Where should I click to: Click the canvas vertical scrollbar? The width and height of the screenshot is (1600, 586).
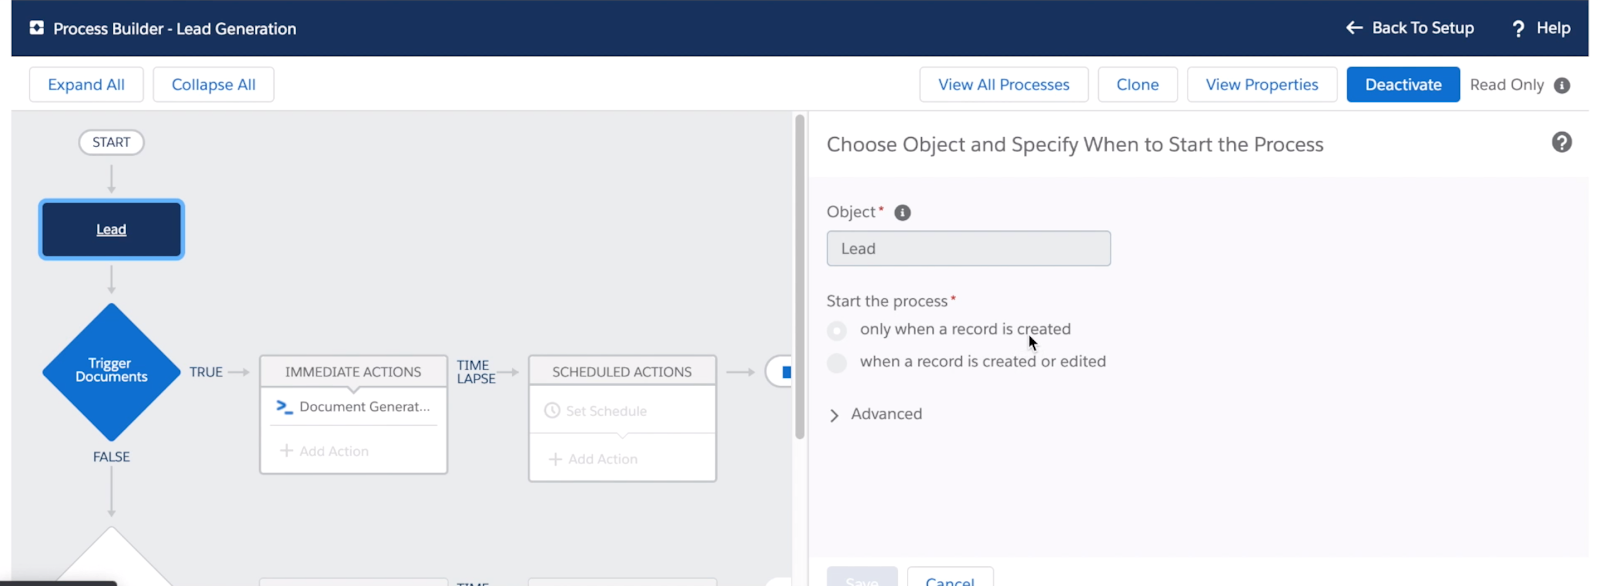(x=799, y=278)
